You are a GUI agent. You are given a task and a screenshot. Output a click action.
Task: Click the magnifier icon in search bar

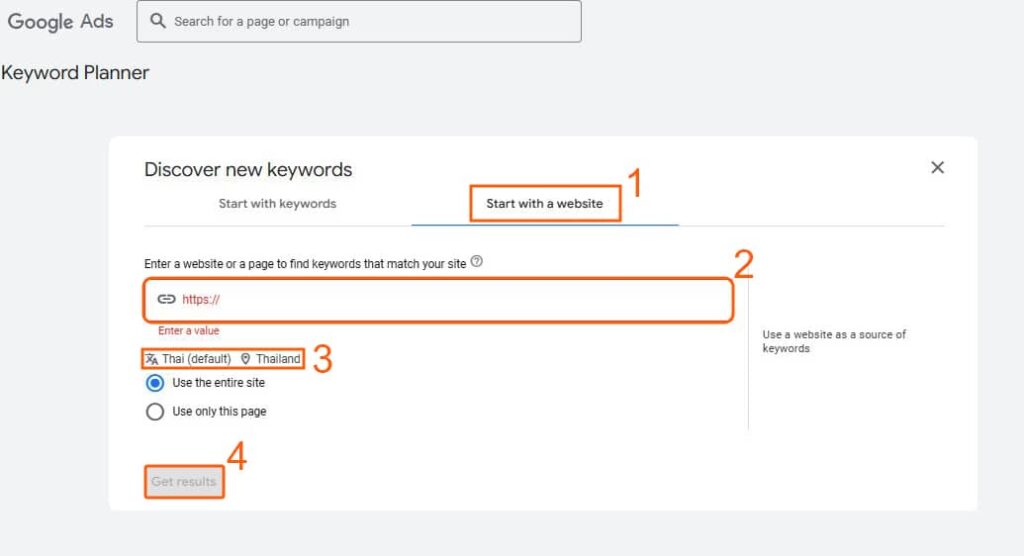[158, 21]
